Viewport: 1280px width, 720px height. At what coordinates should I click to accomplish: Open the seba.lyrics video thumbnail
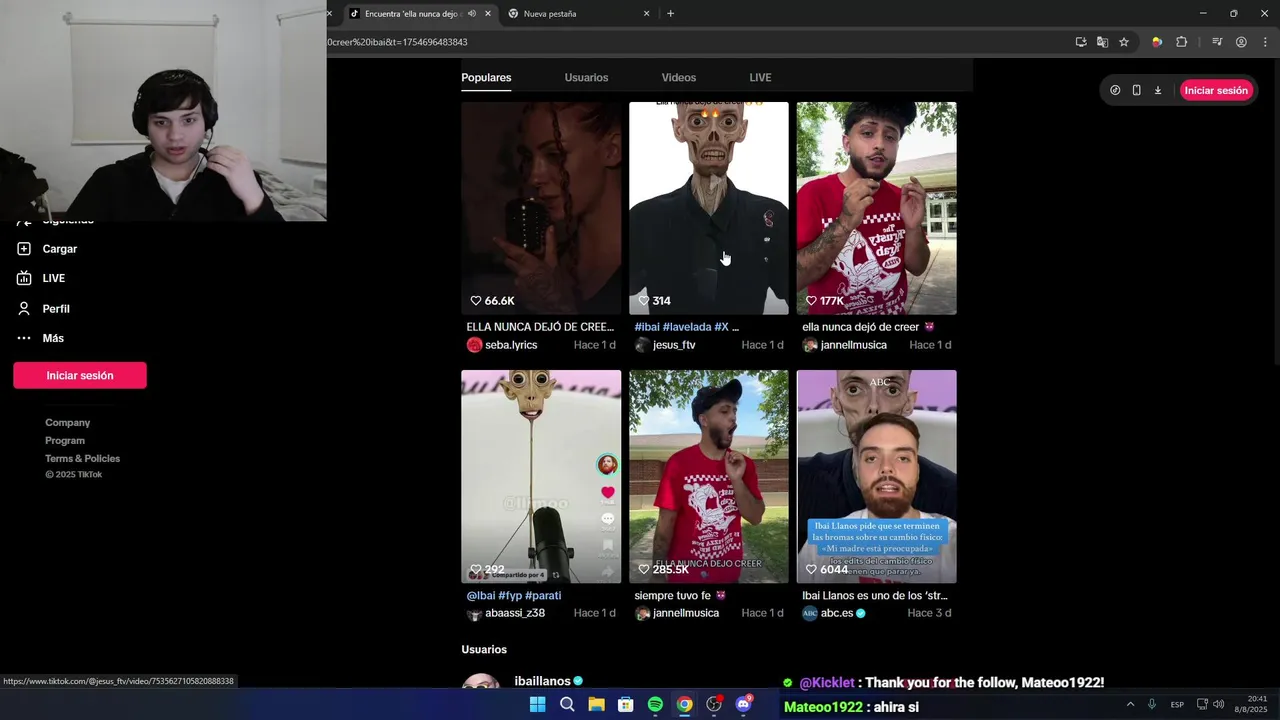click(541, 208)
